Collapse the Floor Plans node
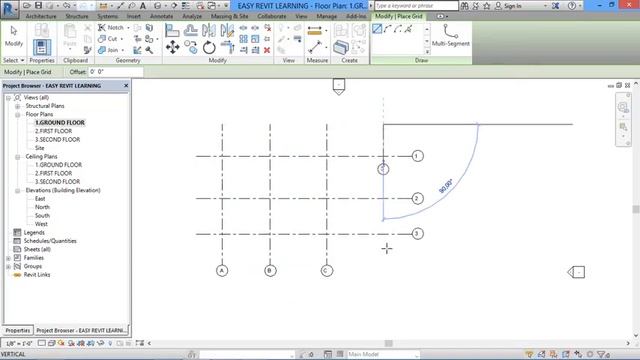This screenshot has height=360, width=640. [x=18, y=115]
